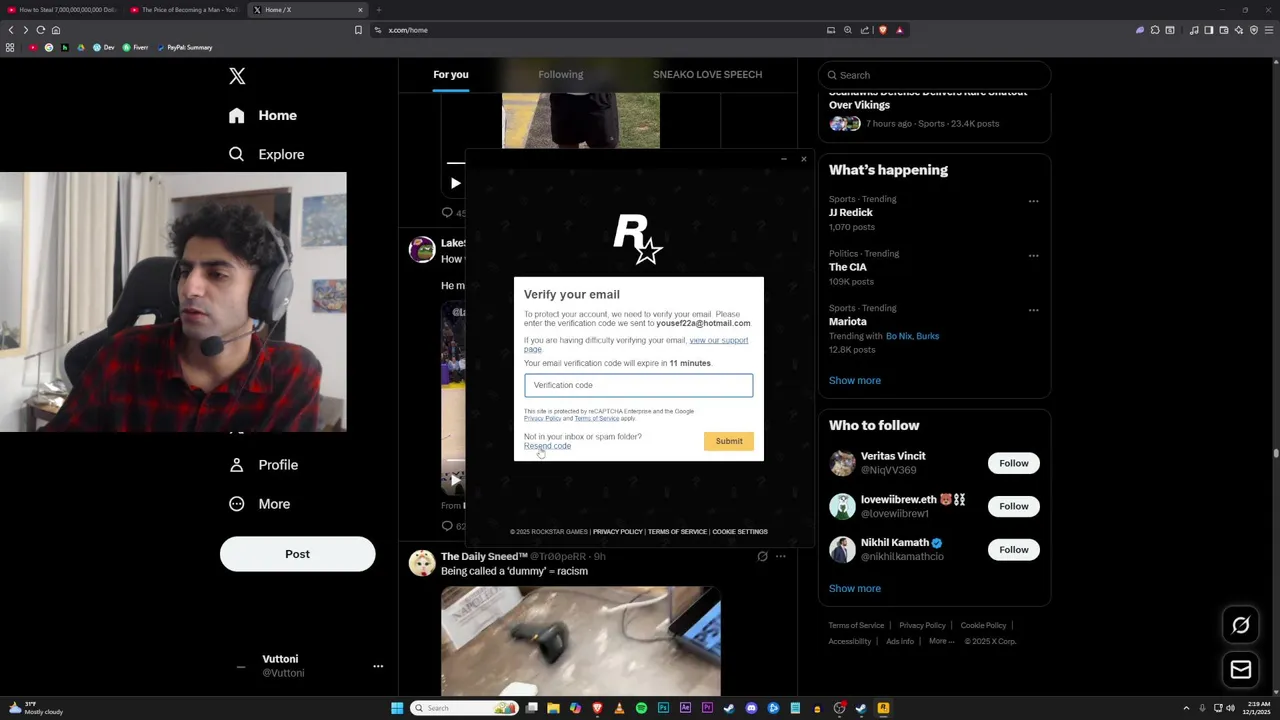Open the browser hamburger menu
The image size is (1280, 720).
coord(1269,30)
